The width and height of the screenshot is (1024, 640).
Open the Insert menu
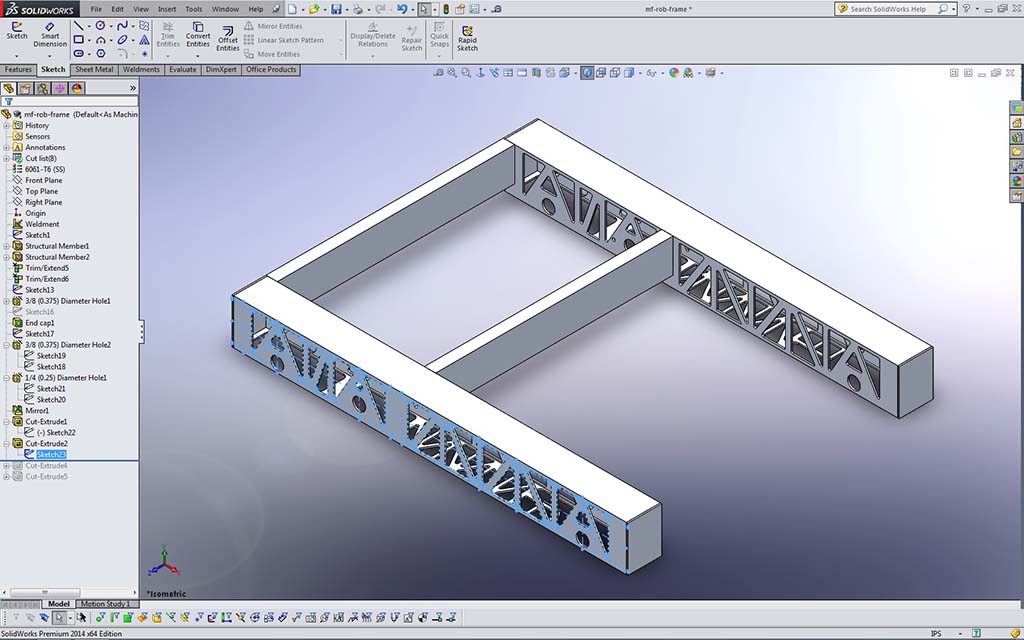pos(166,9)
